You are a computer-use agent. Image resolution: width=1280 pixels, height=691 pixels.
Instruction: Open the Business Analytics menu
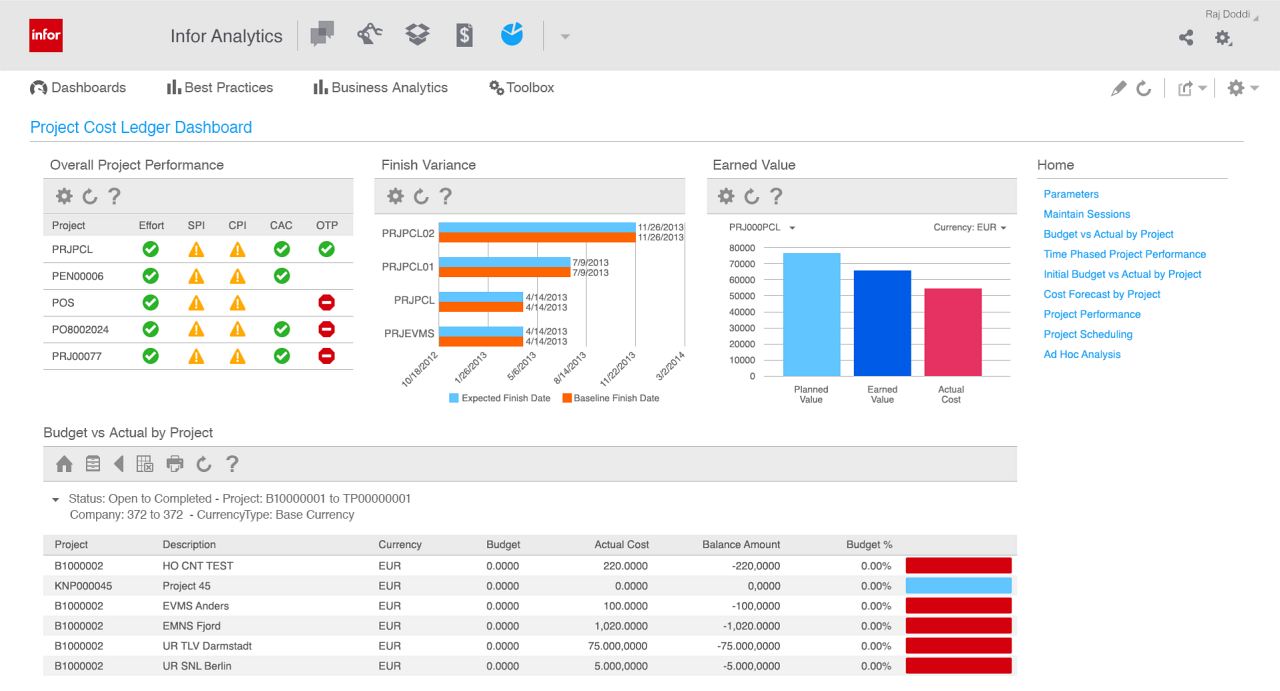coord(381,88)
